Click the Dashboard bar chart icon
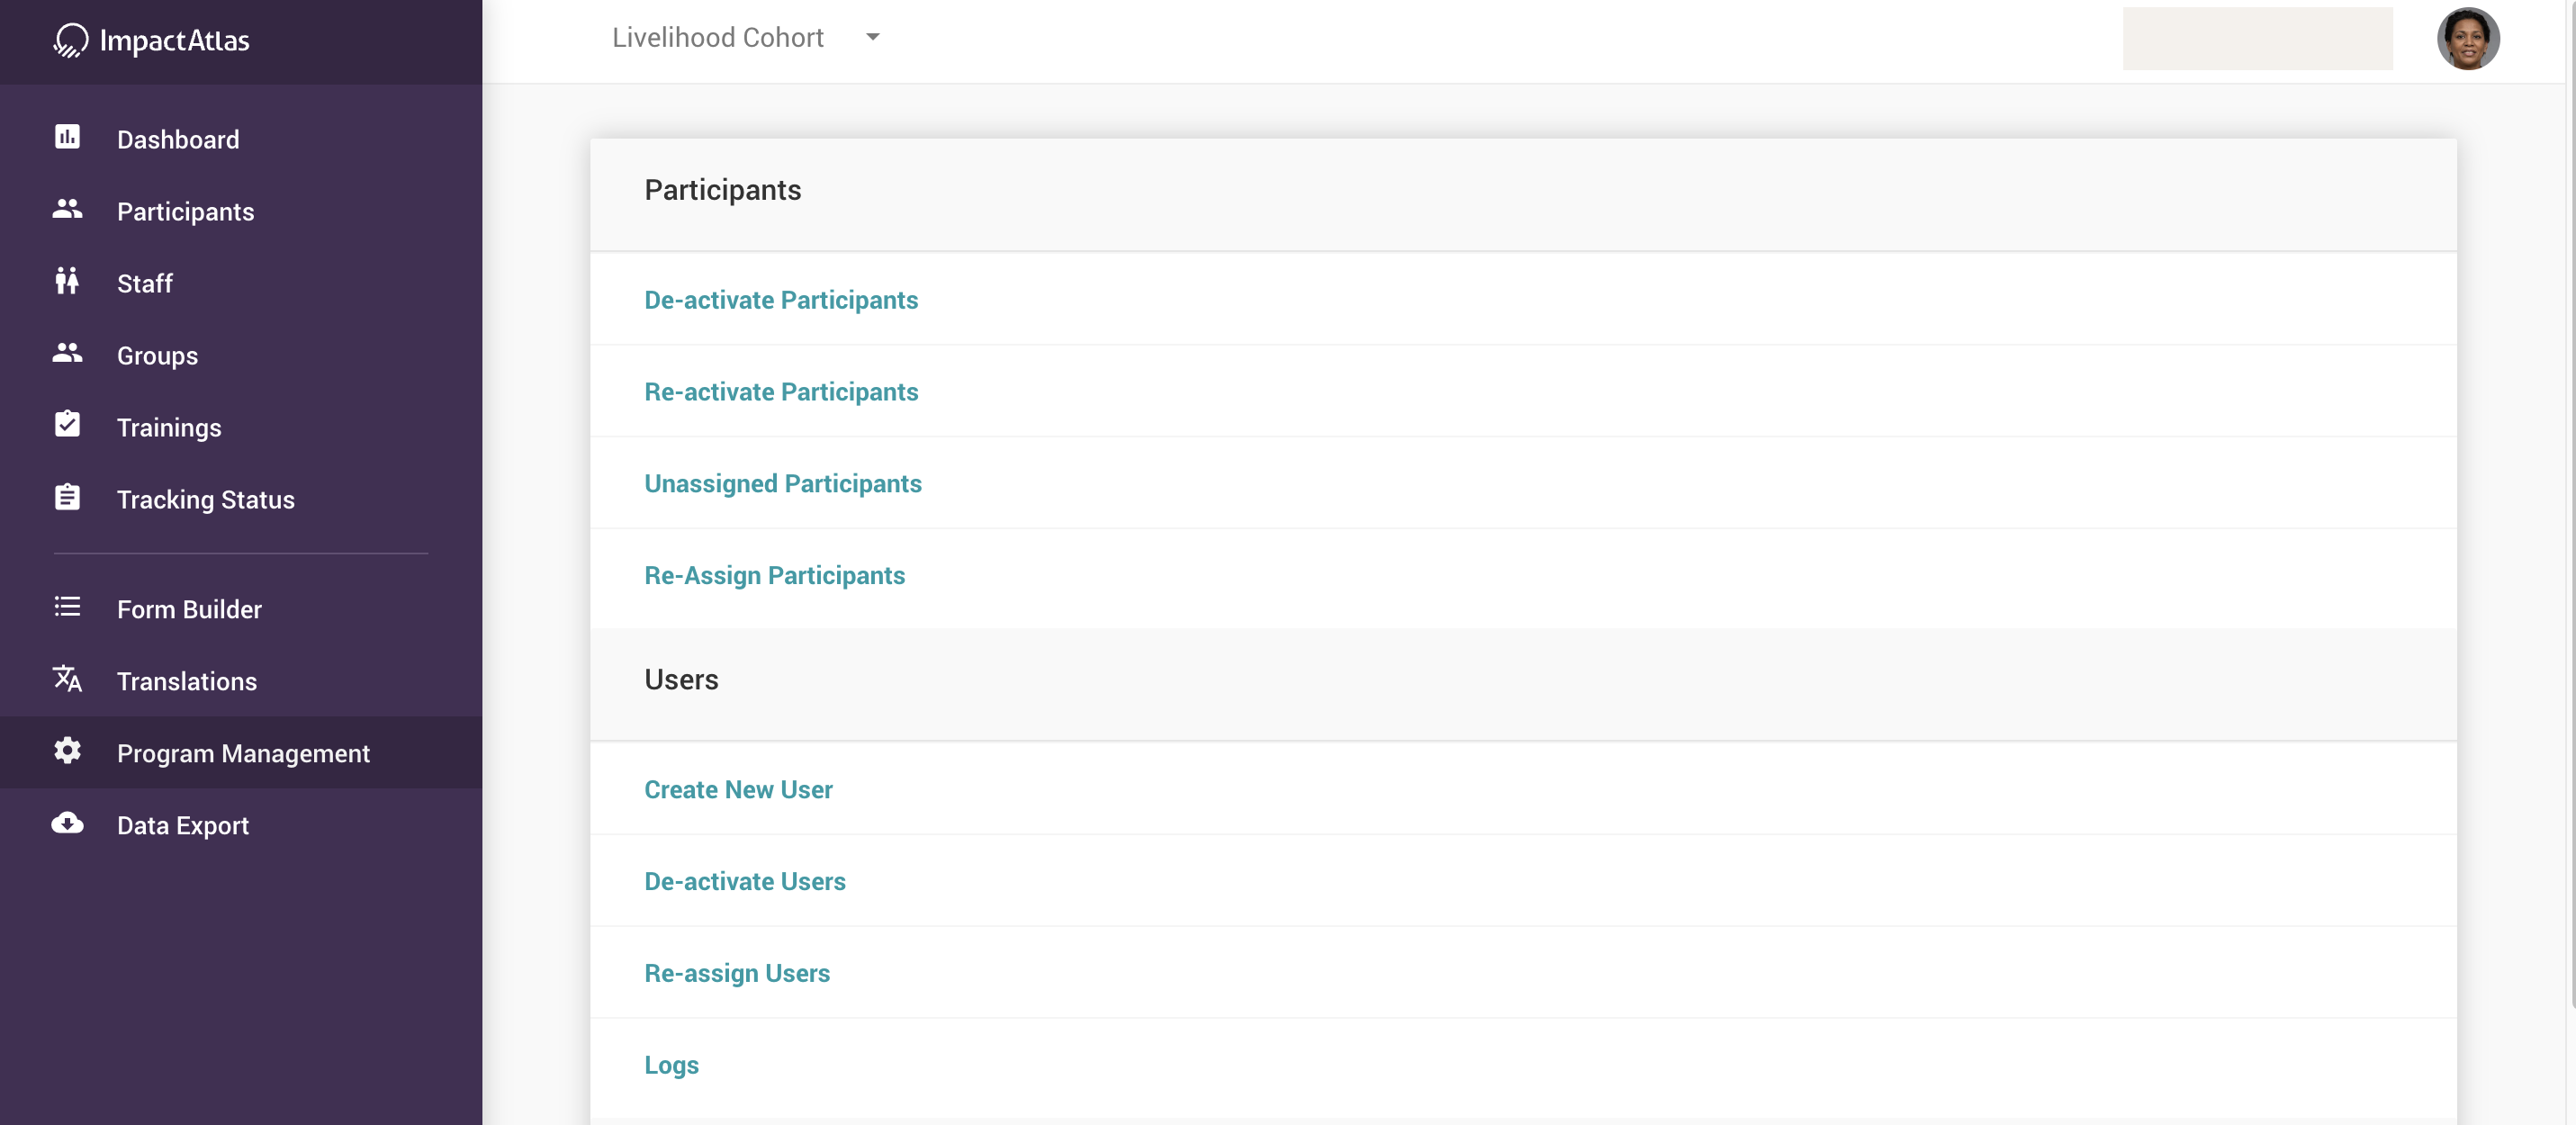 click(x=67, y=137)
